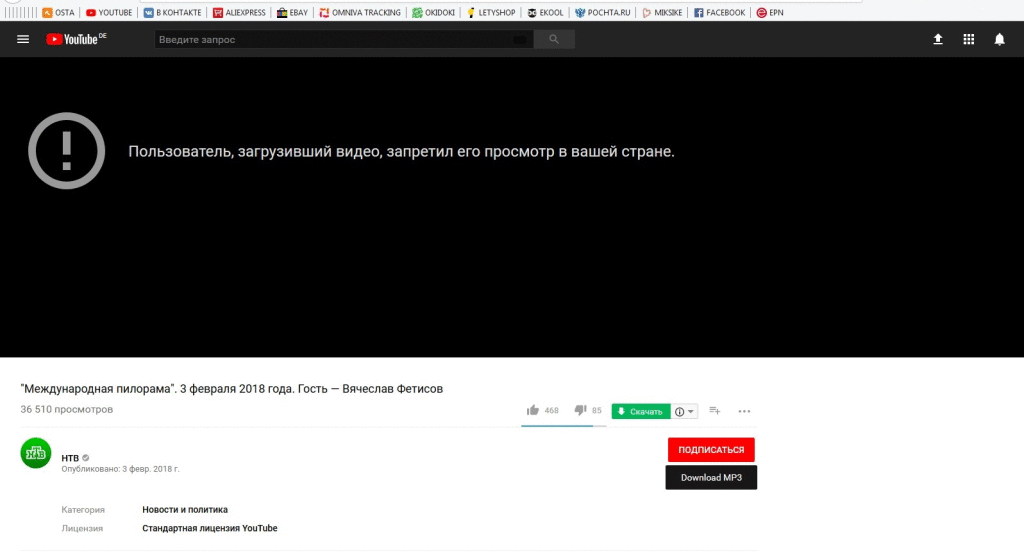Expand the dropdown arrow next to Скачать
Image resolution: width=1024 pixels, height=557 pixels.
(691, 412)
